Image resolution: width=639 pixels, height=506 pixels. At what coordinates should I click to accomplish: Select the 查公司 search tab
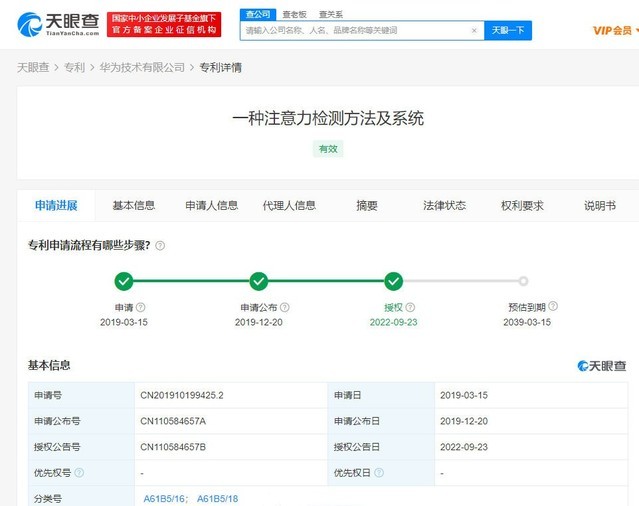pyautogui.click(x=258, y=15)
